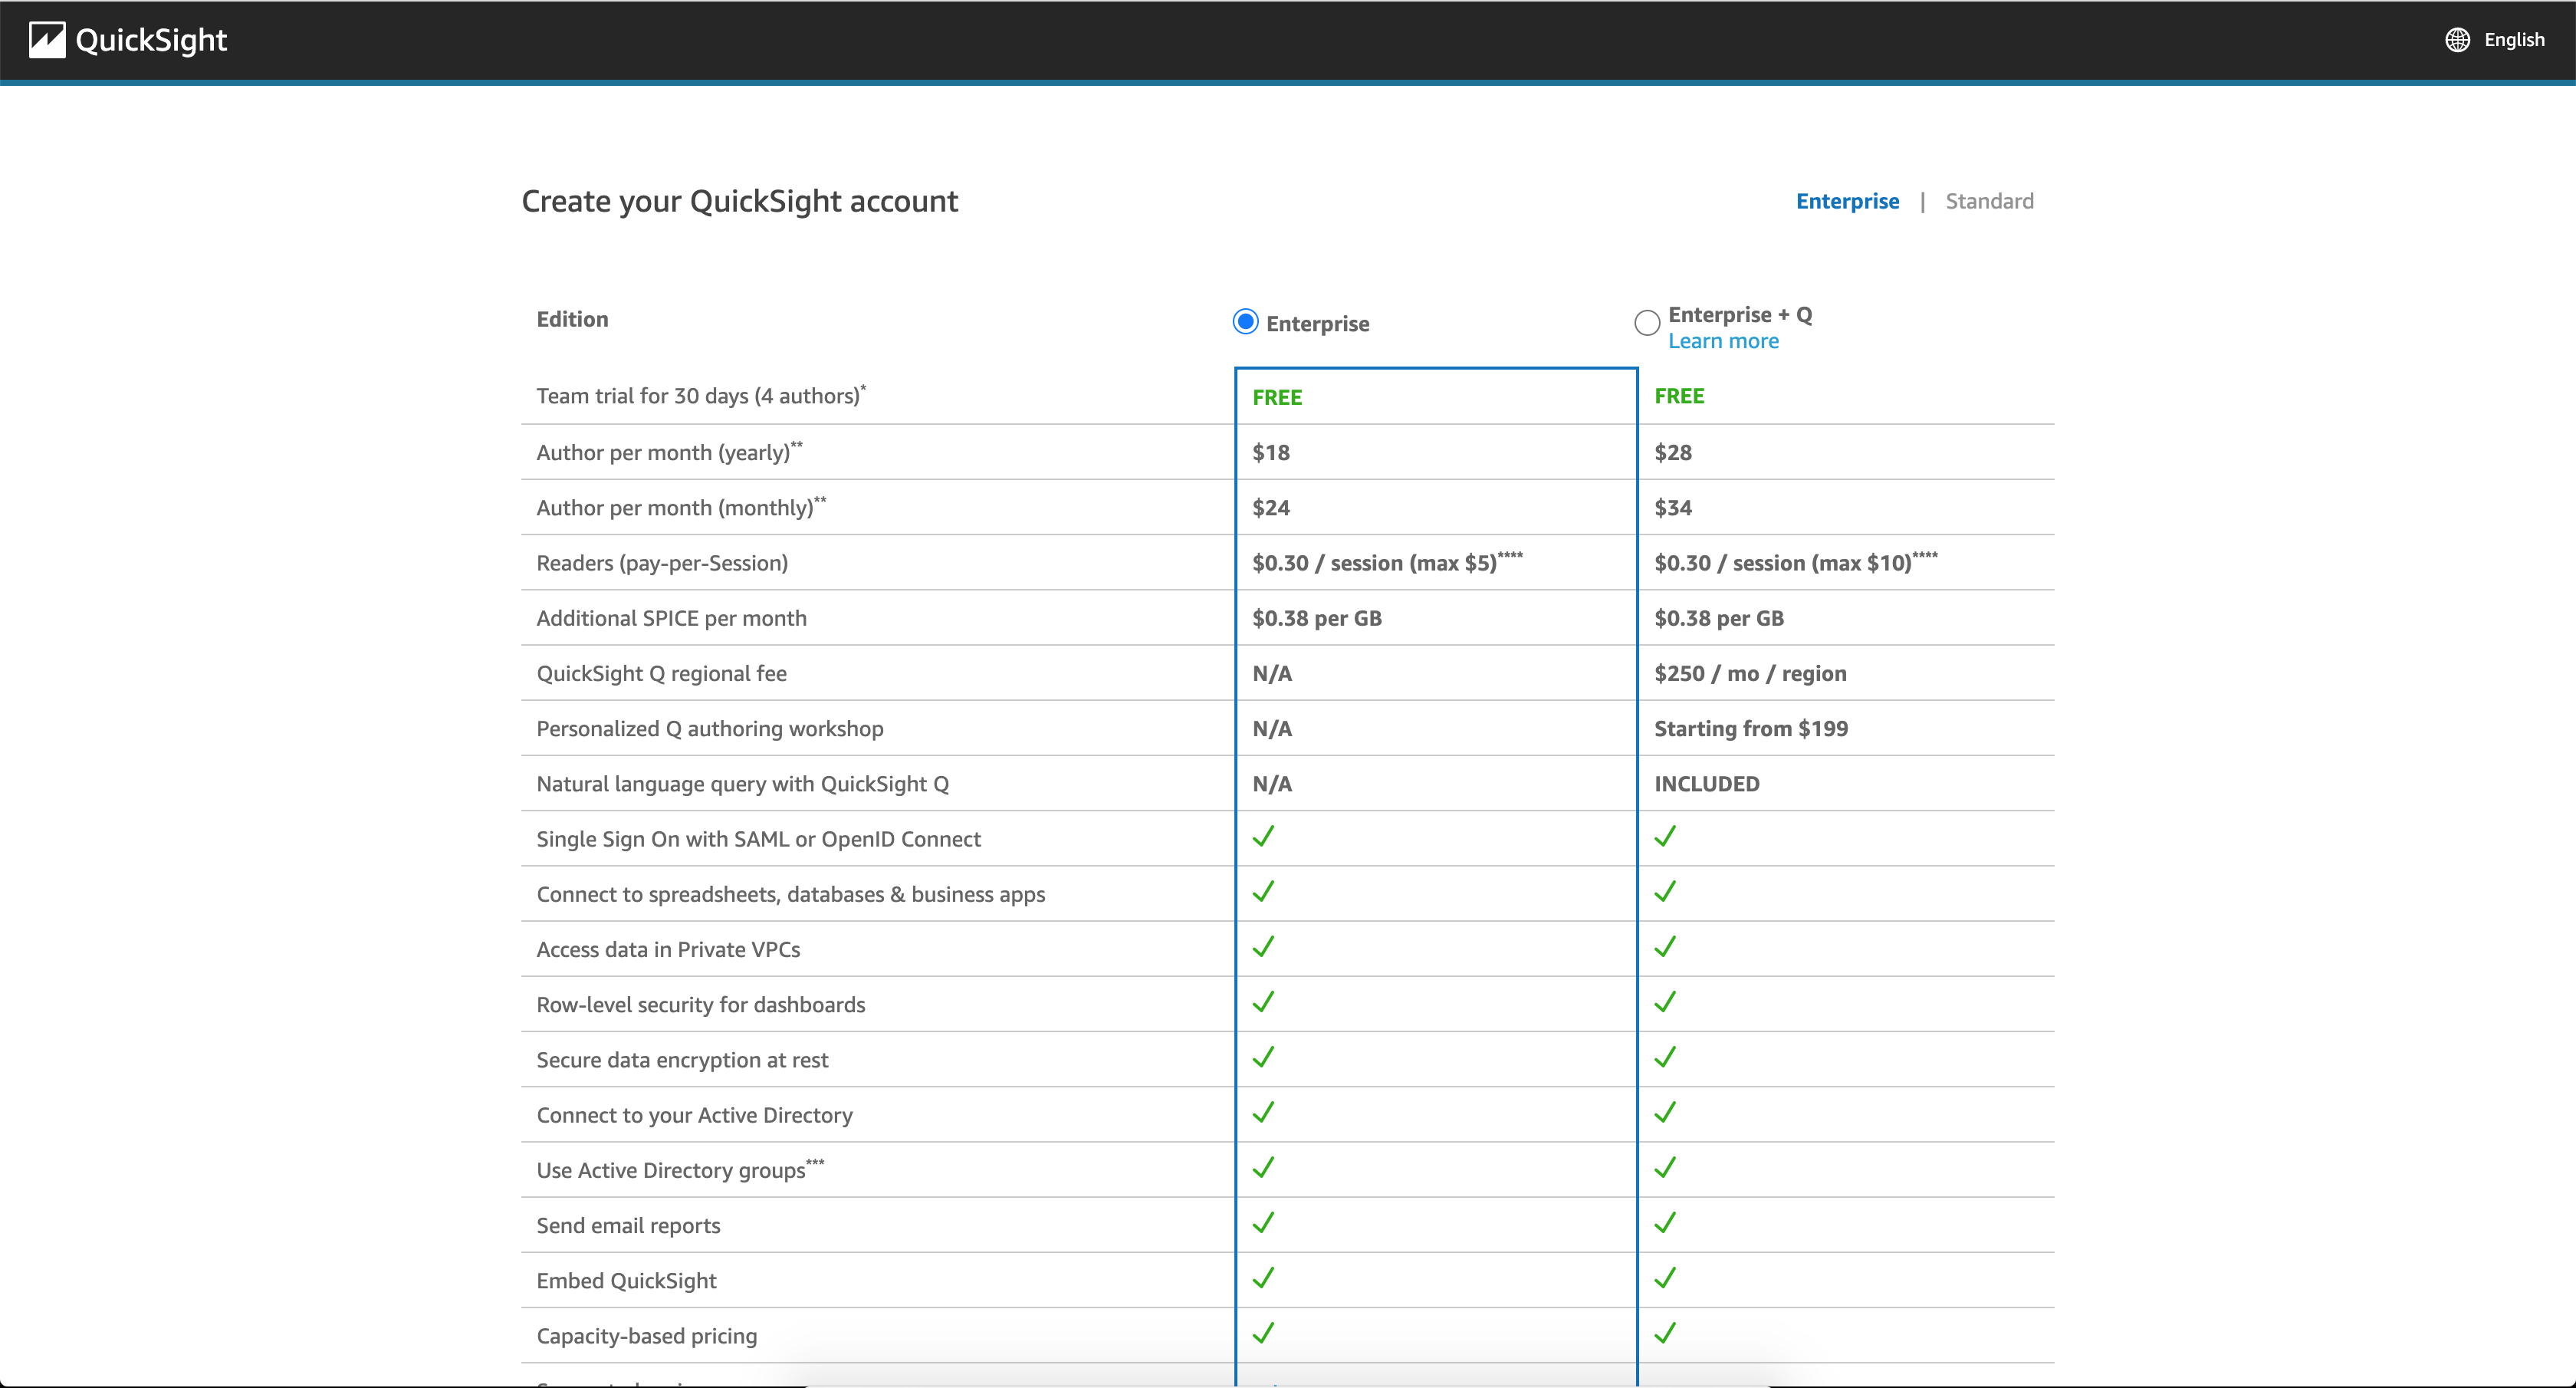
Task: Click 'QuickSight Q regional fee' label
Action: pos(661,674)
